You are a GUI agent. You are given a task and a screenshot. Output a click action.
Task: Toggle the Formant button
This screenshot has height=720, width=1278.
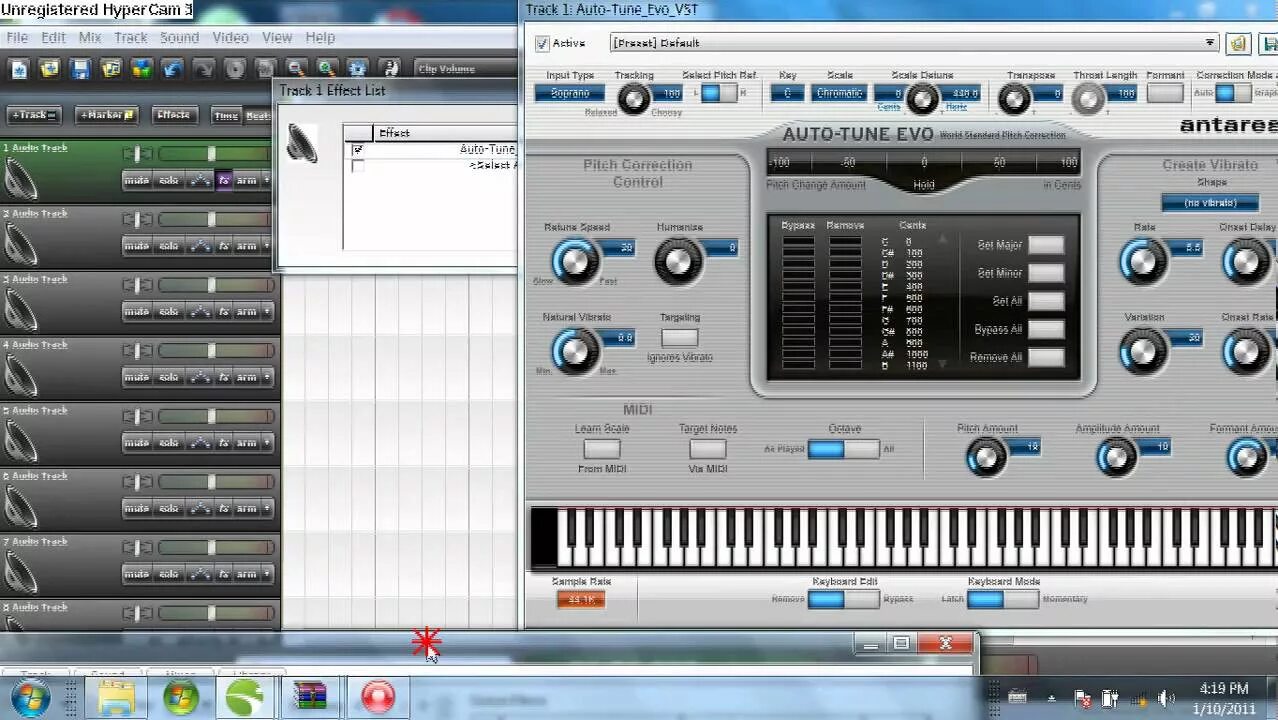(x=1165, y=93)
